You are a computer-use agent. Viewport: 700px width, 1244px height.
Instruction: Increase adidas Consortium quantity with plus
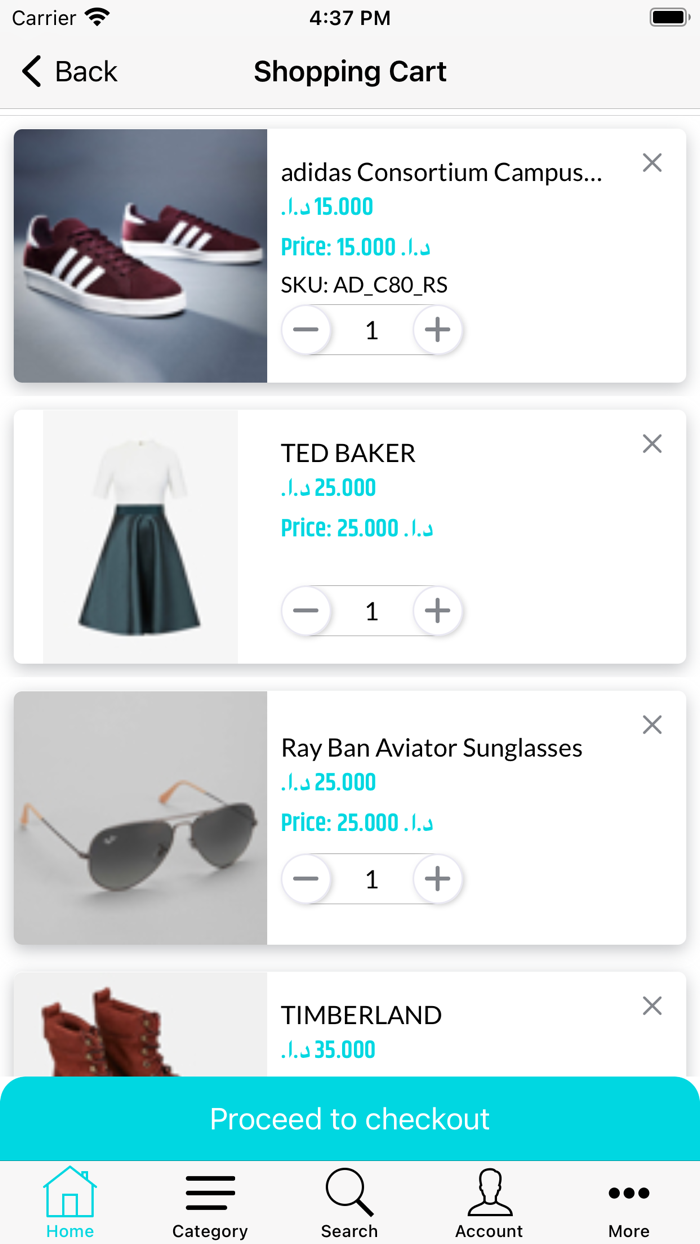click(437, 330)
